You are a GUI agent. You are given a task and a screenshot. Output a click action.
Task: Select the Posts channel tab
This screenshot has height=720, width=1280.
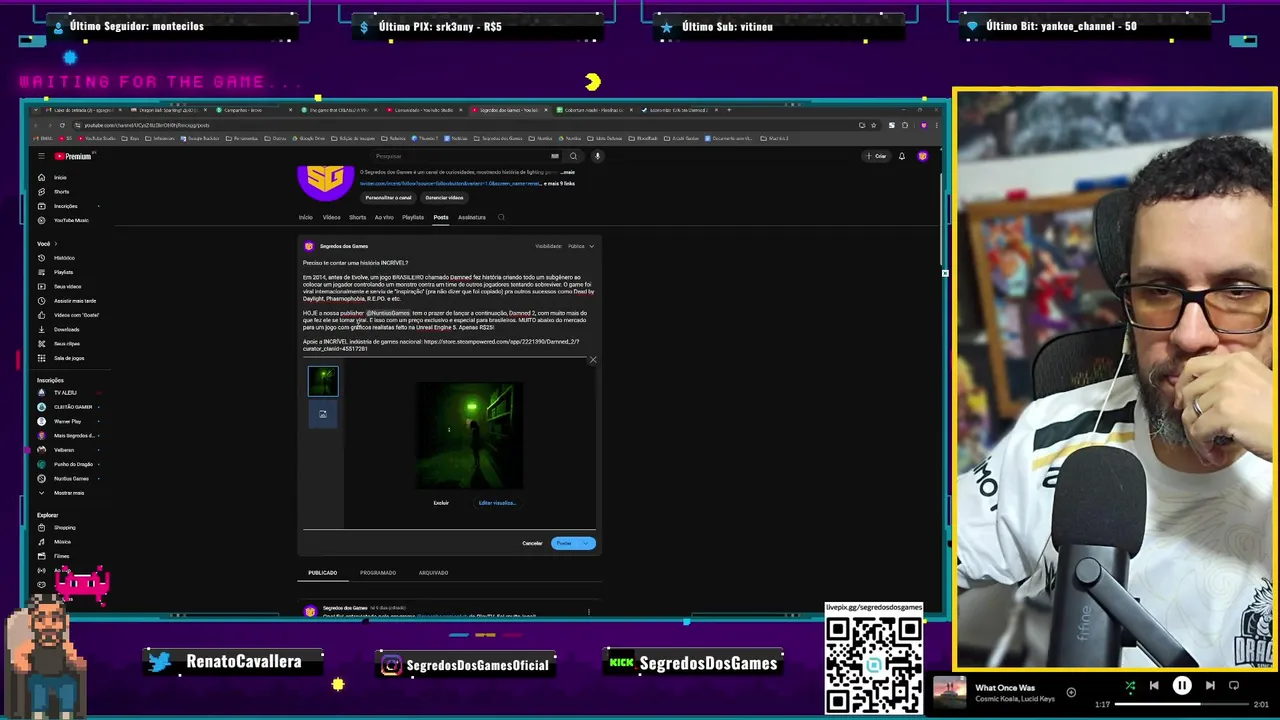click(441, 217)
